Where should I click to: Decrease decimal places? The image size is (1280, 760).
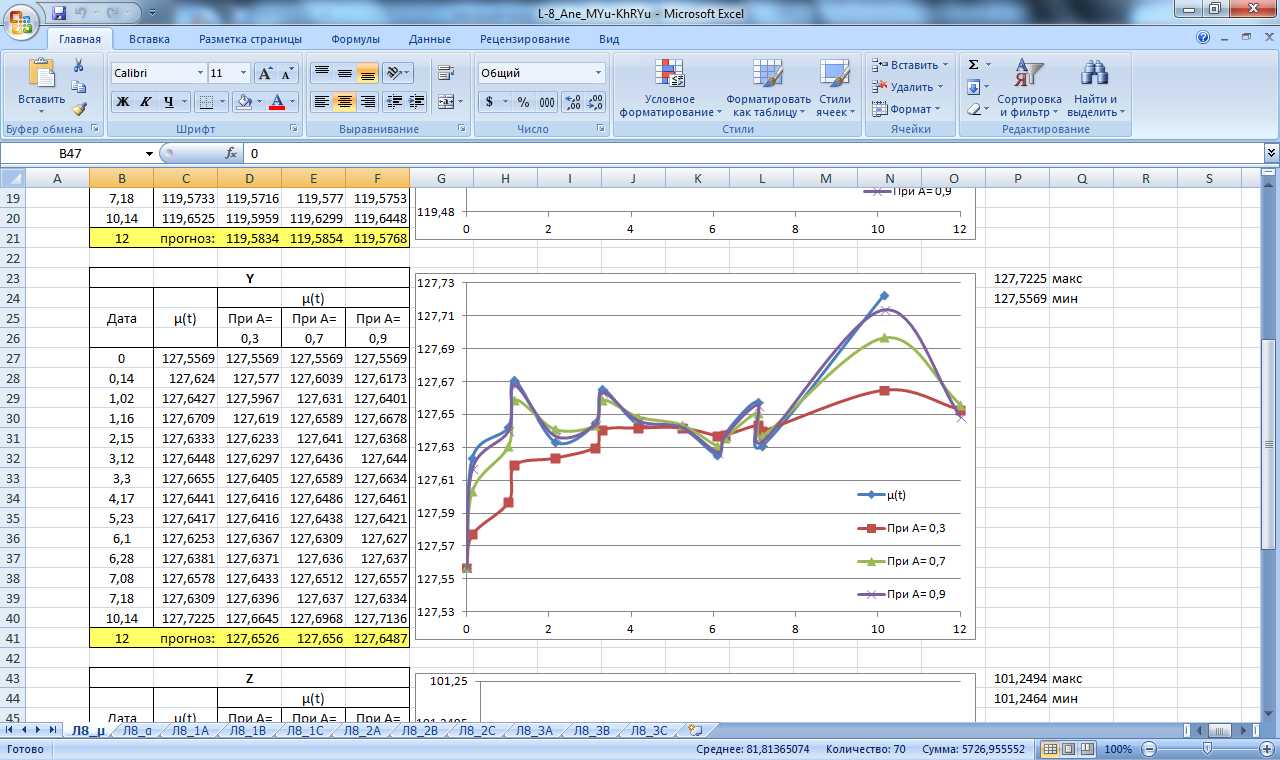pyautogui.click(x=595, y=101)
